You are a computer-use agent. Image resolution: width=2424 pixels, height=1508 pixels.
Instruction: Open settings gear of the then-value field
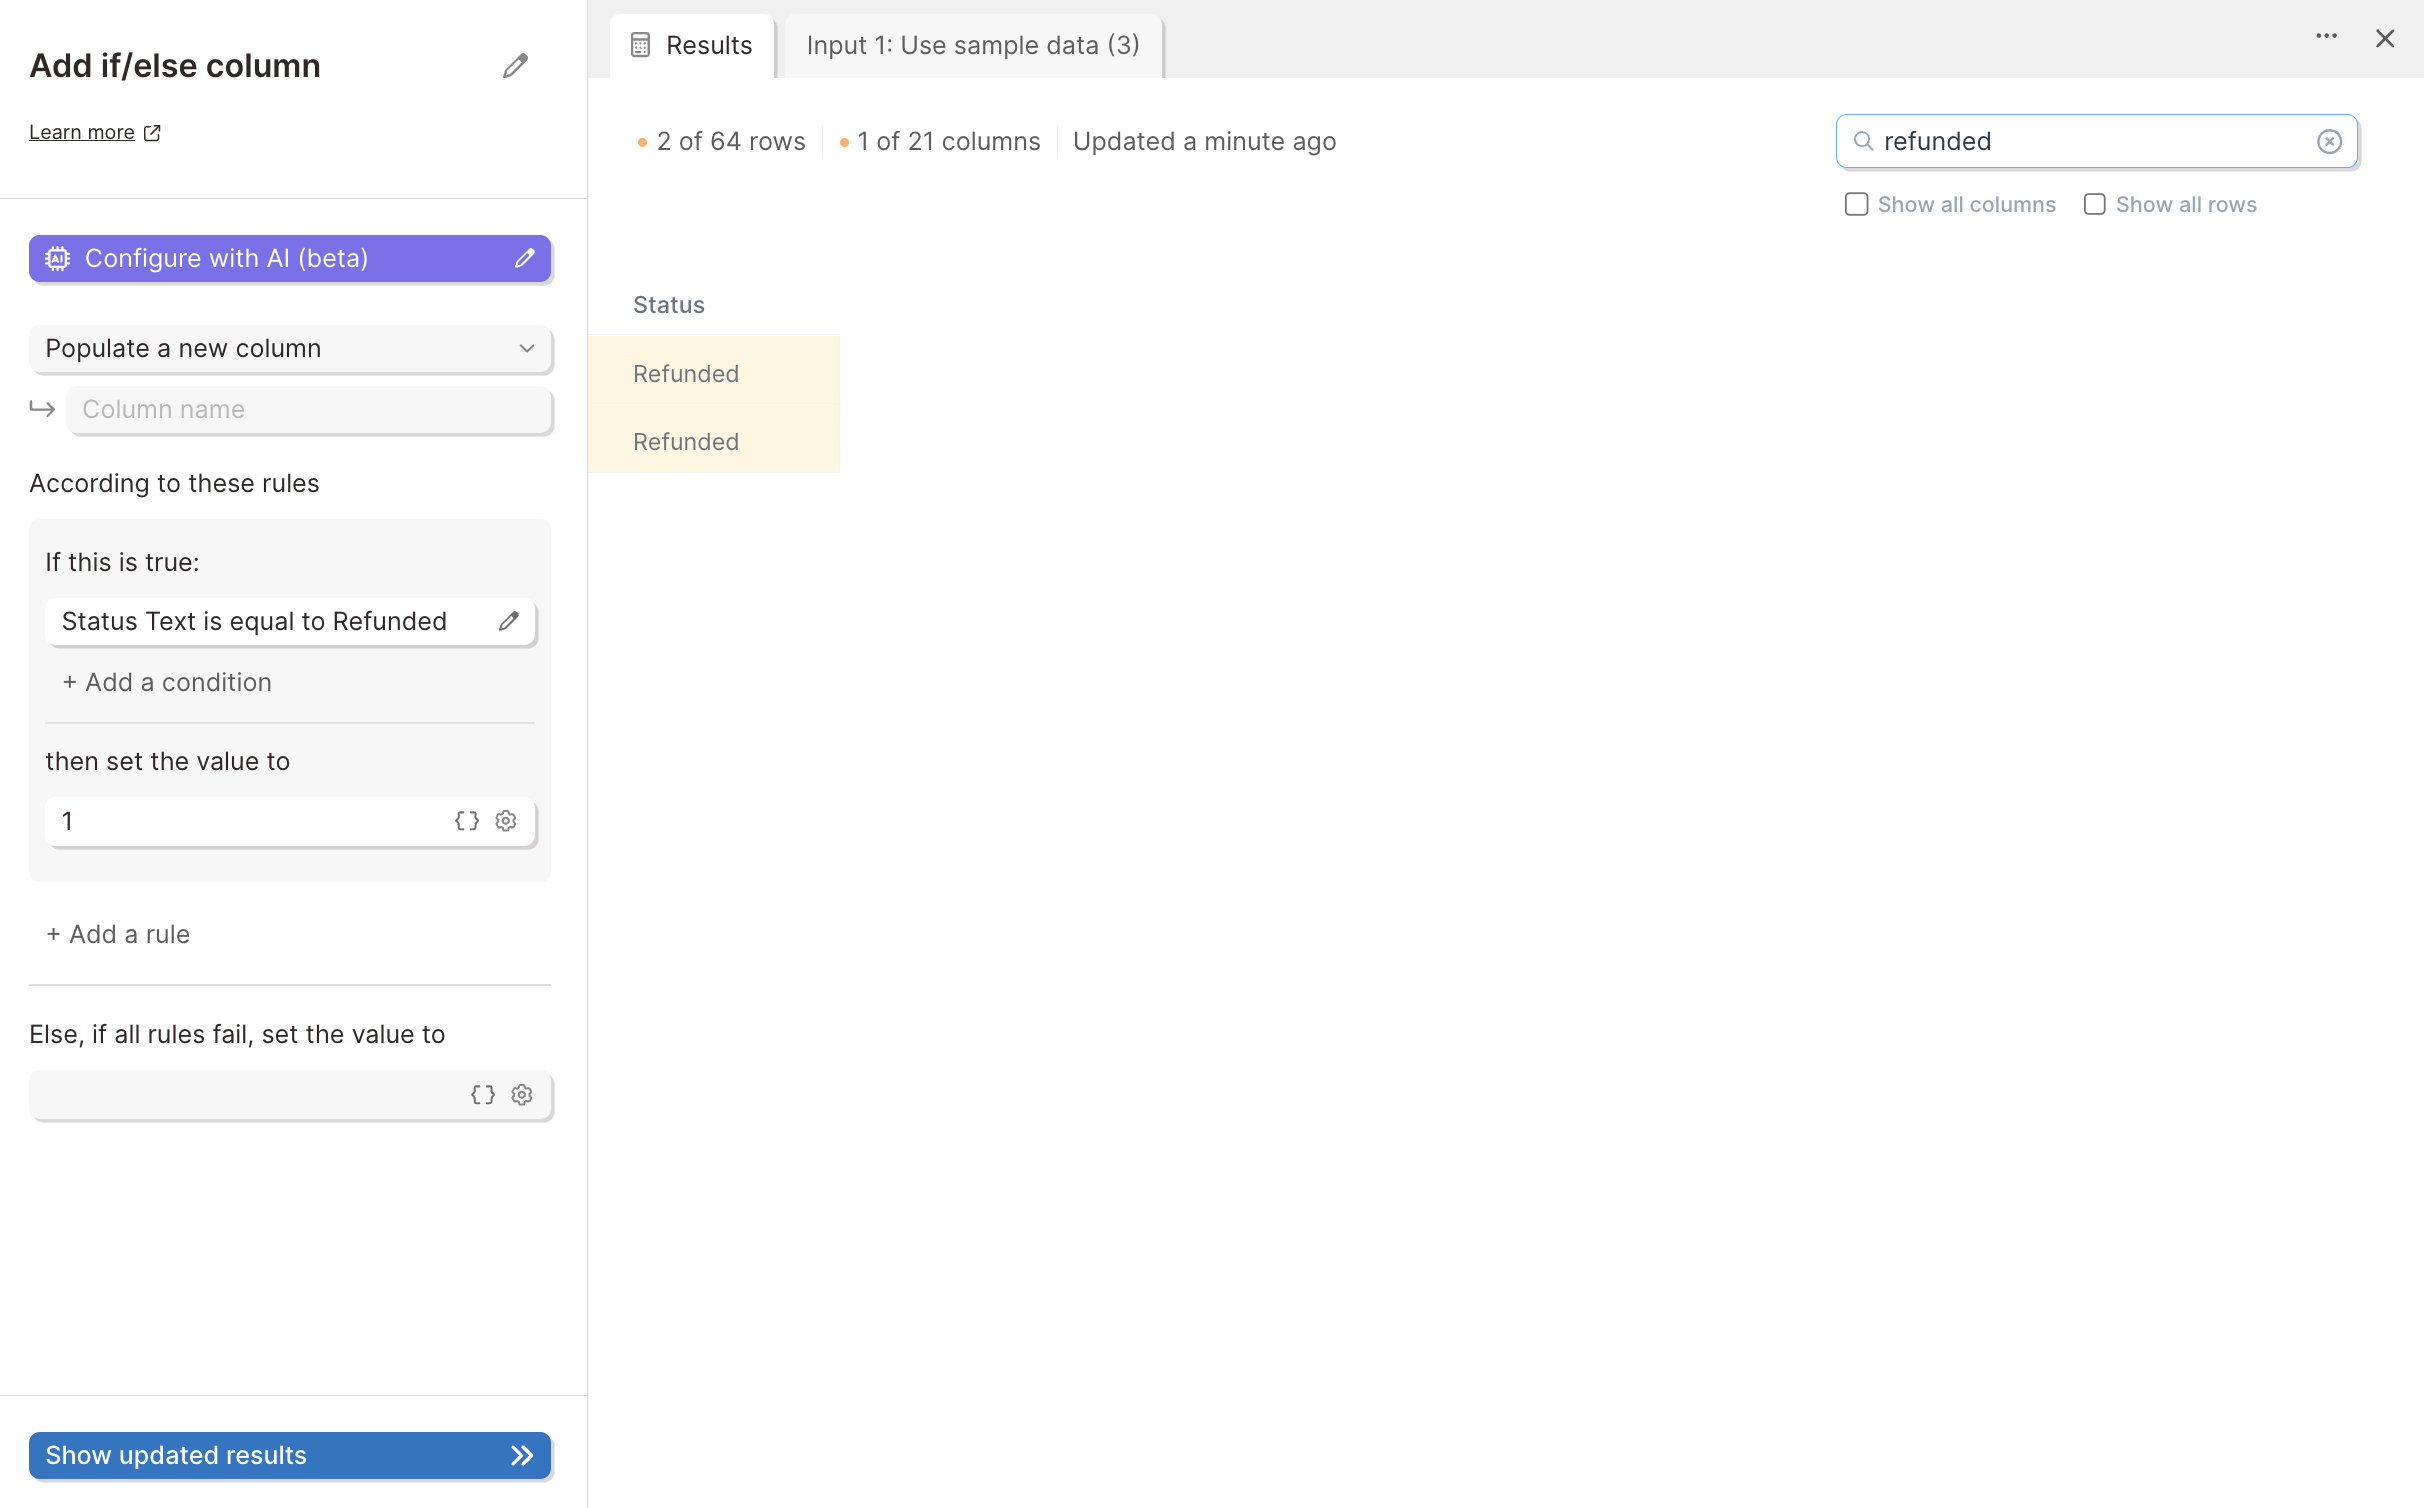coord(506,821)
